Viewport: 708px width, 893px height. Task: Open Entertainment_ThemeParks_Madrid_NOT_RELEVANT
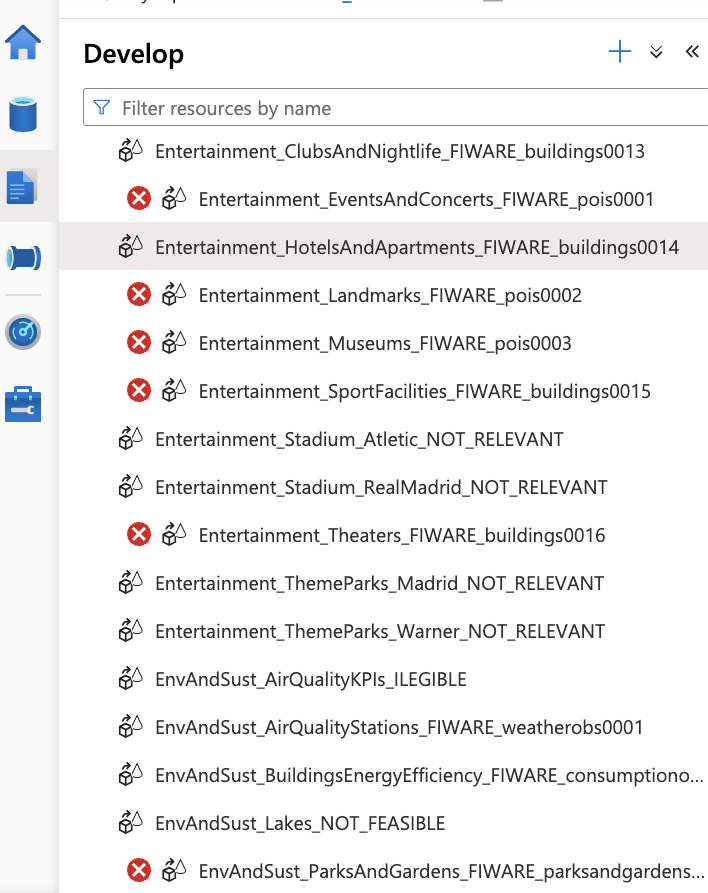pyautogui.click(x=380, y=583)
